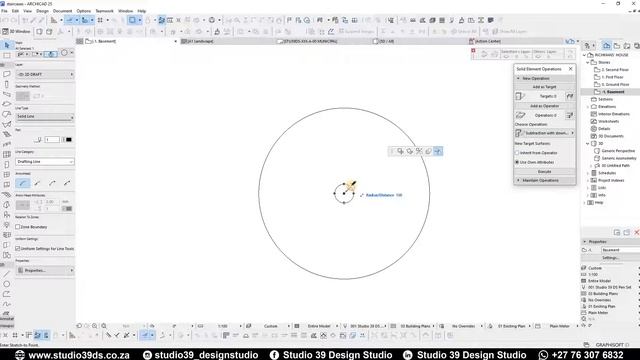Click the Project Map icon in Navigator
This screenshot has height=360, width=640.
tap(607, 46)
